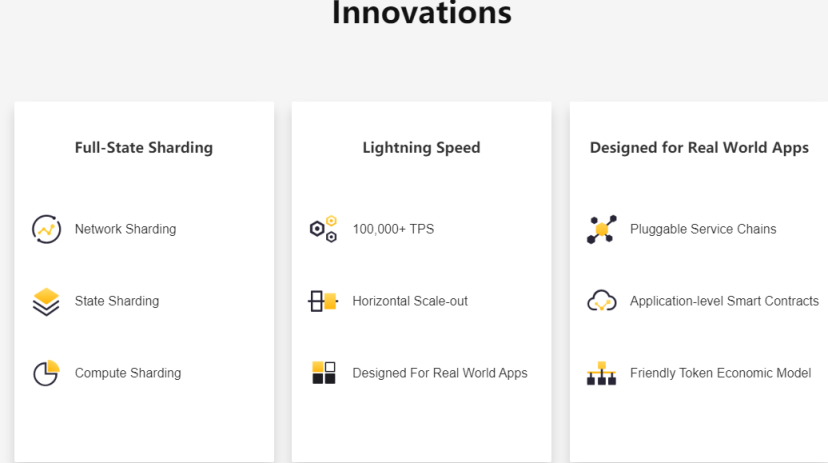Select the Friendly Token Economic Model text
828x463 pixels.
(x=721, y=373)
